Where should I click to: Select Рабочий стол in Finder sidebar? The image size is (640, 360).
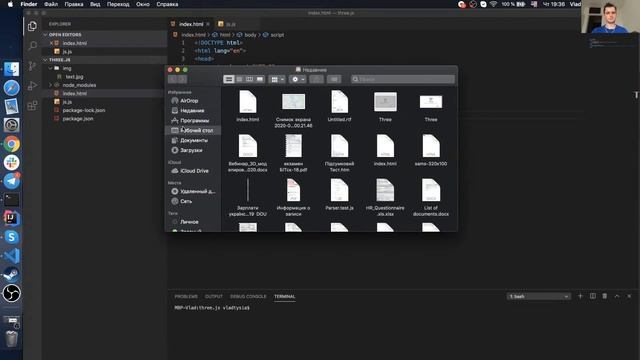(x=193, y=130)
